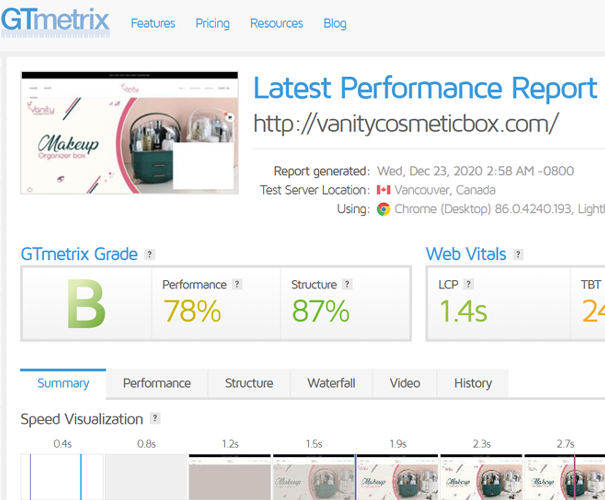Image resolution: width=605 pixels, height=500 pixels.
Task: Click the 0.8s filmstrip frame
Action: (146, 477)
